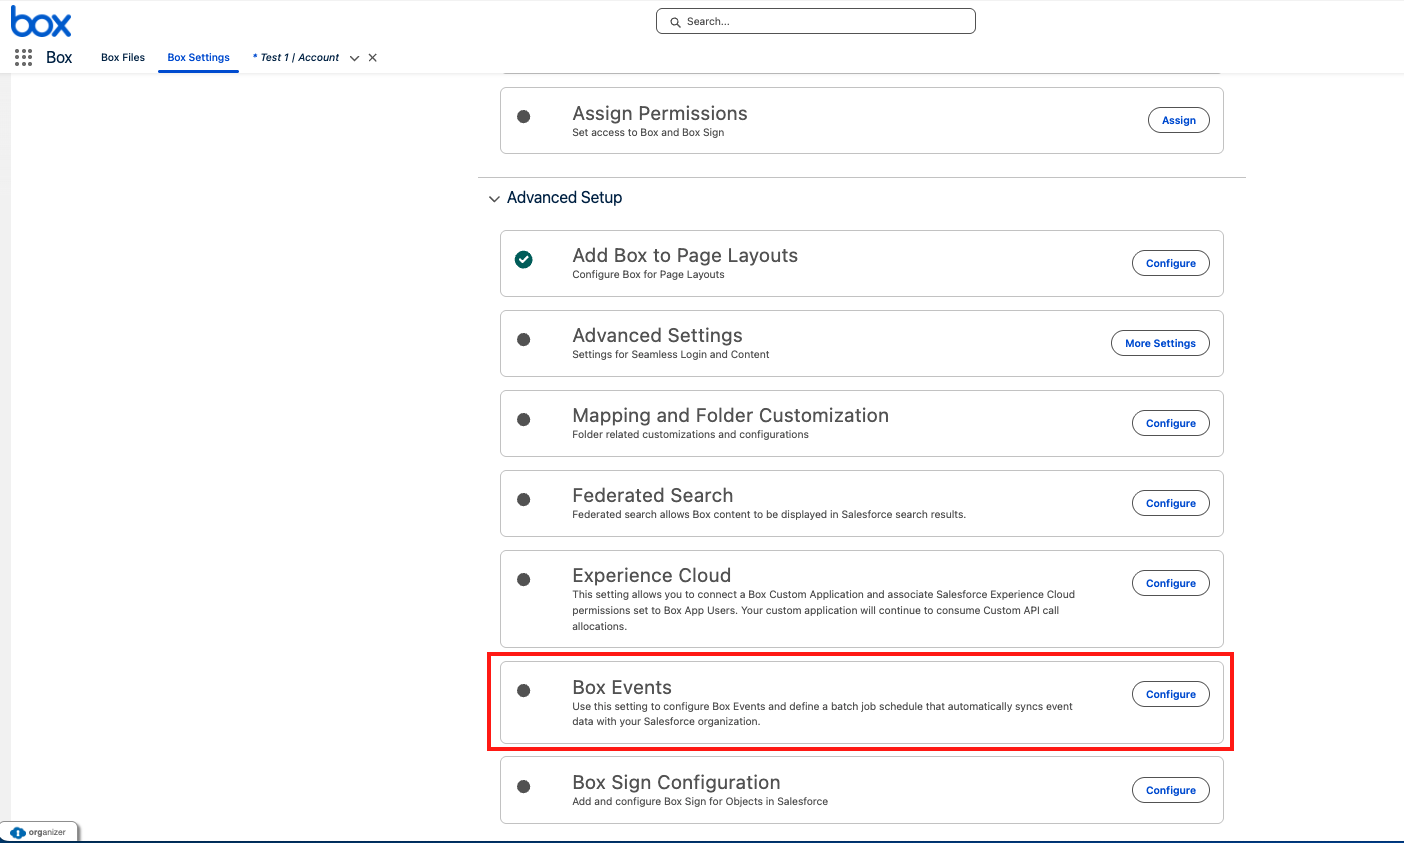Open the App Launcher grid icon
Screen dimensions: 1404x843
(23, 58)
